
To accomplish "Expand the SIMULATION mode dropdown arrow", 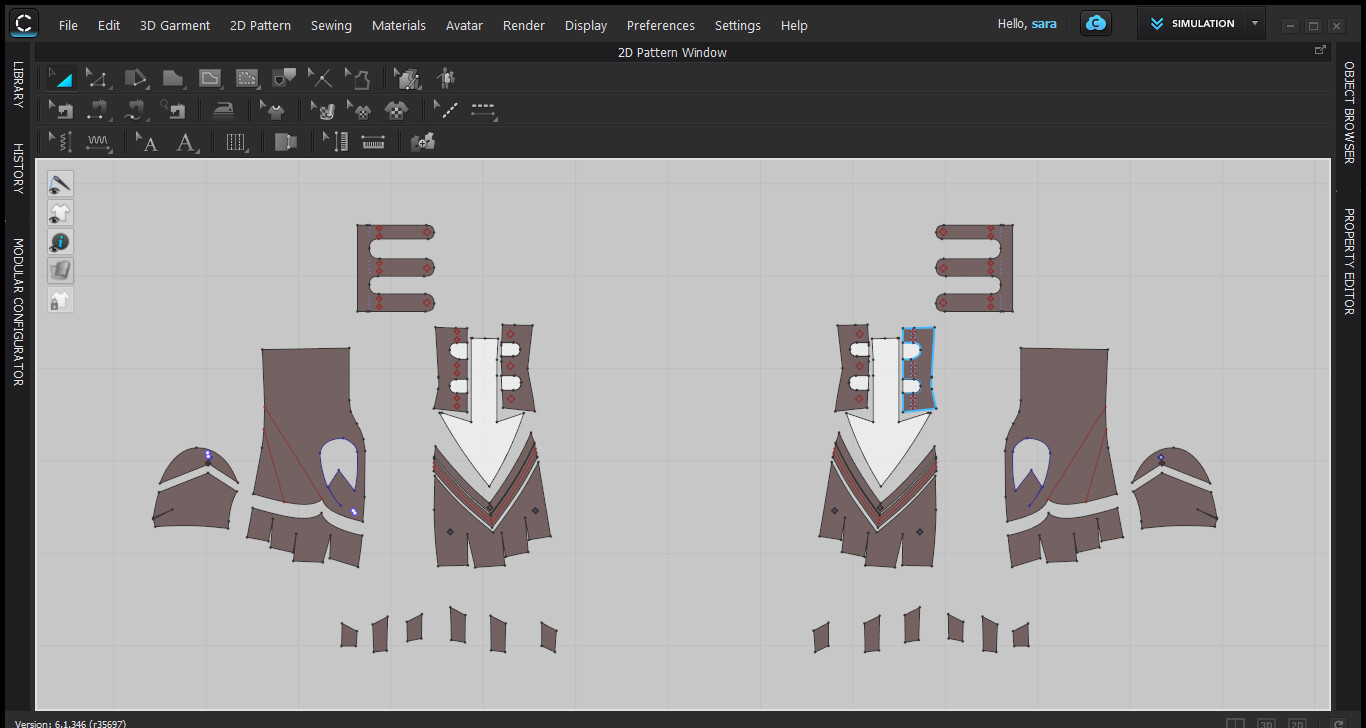I will click(x=1255, y=23).
